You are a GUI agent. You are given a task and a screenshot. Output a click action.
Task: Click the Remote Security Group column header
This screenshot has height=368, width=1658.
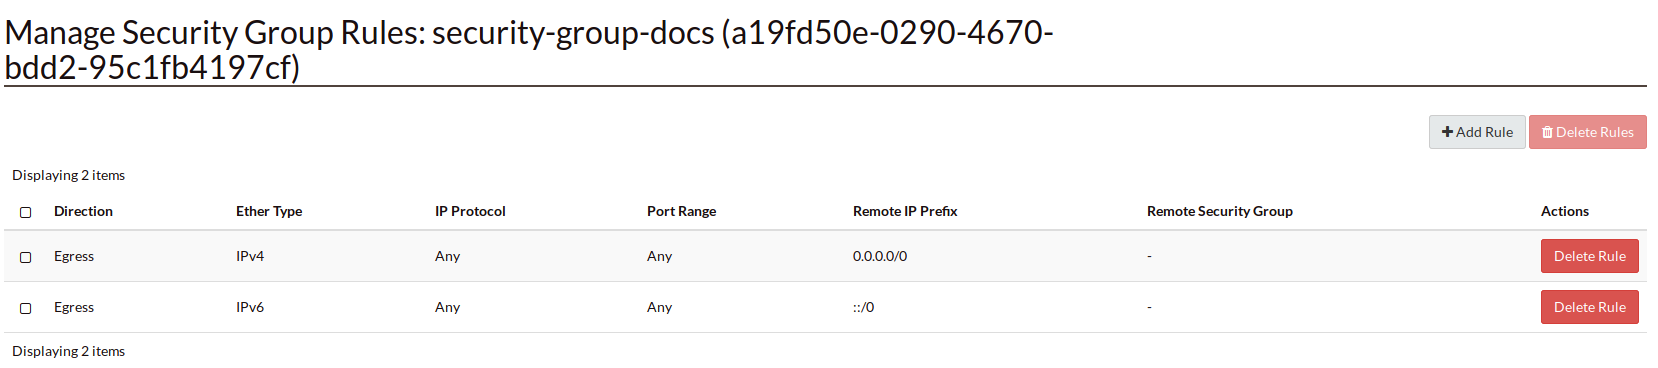tap(1219, 211)
